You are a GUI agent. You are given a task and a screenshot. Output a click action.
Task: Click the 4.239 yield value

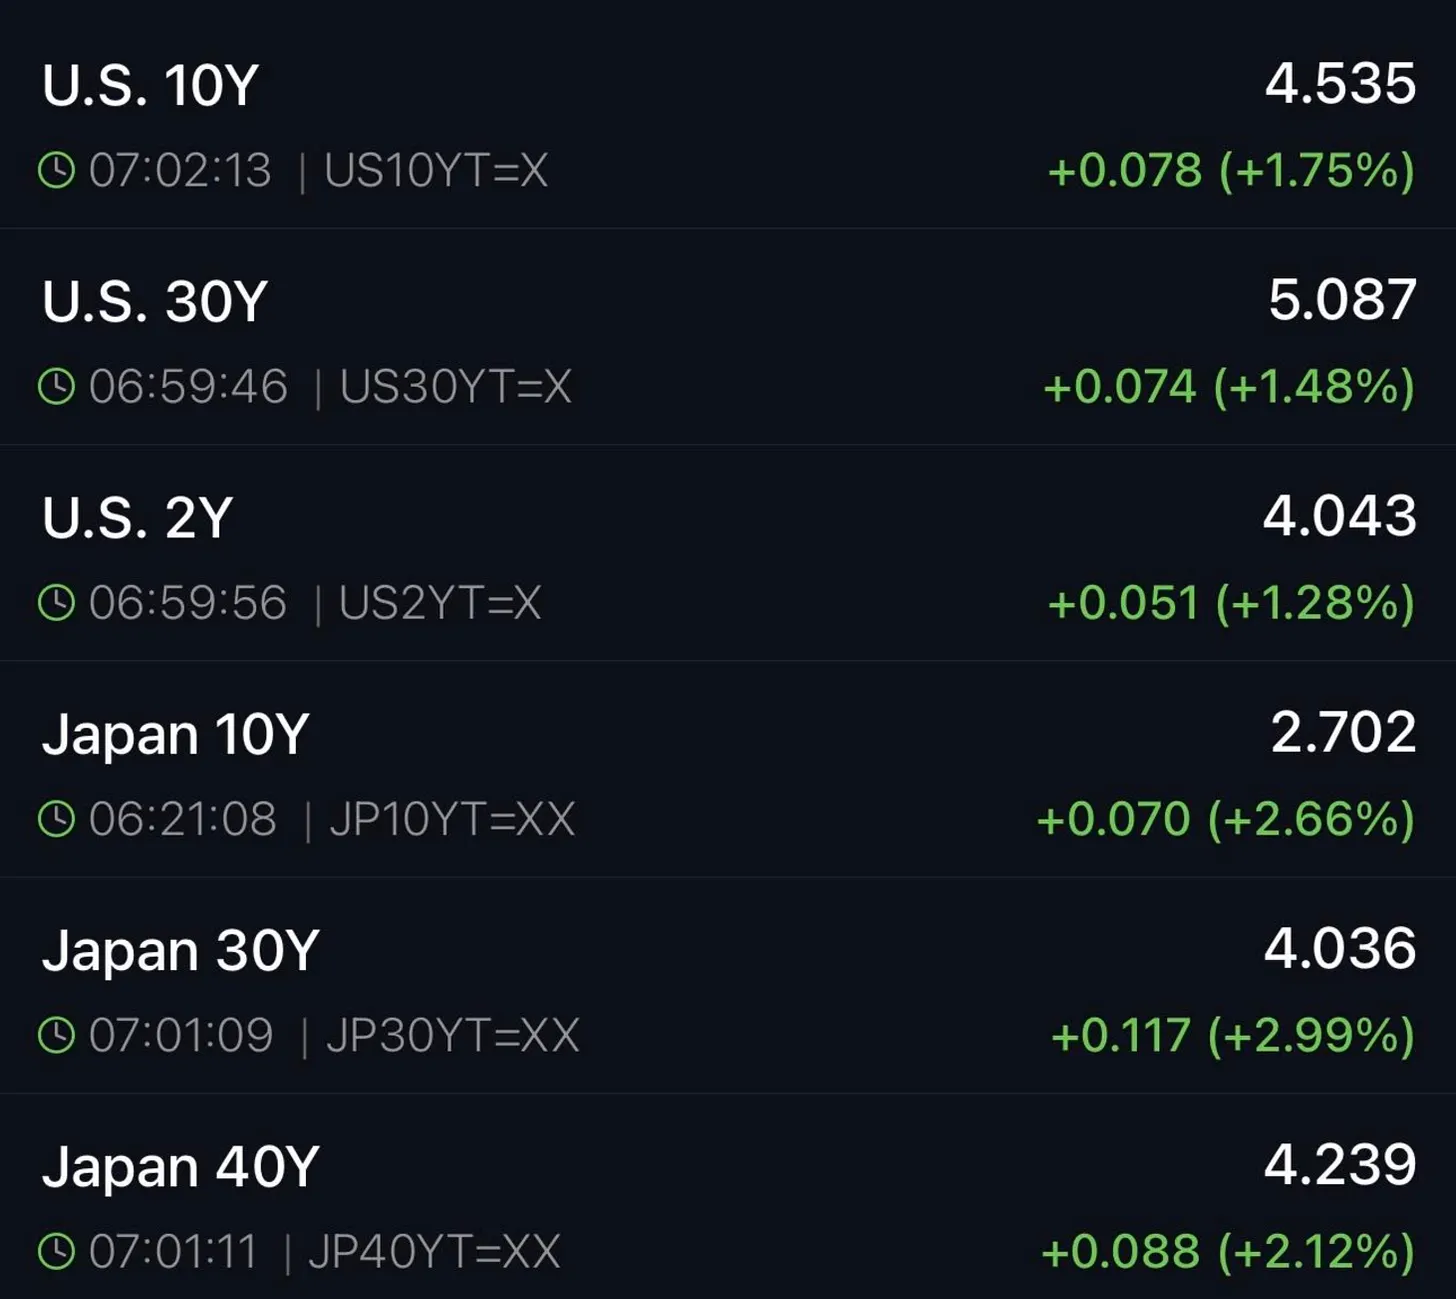(x=1340, y=1165)
